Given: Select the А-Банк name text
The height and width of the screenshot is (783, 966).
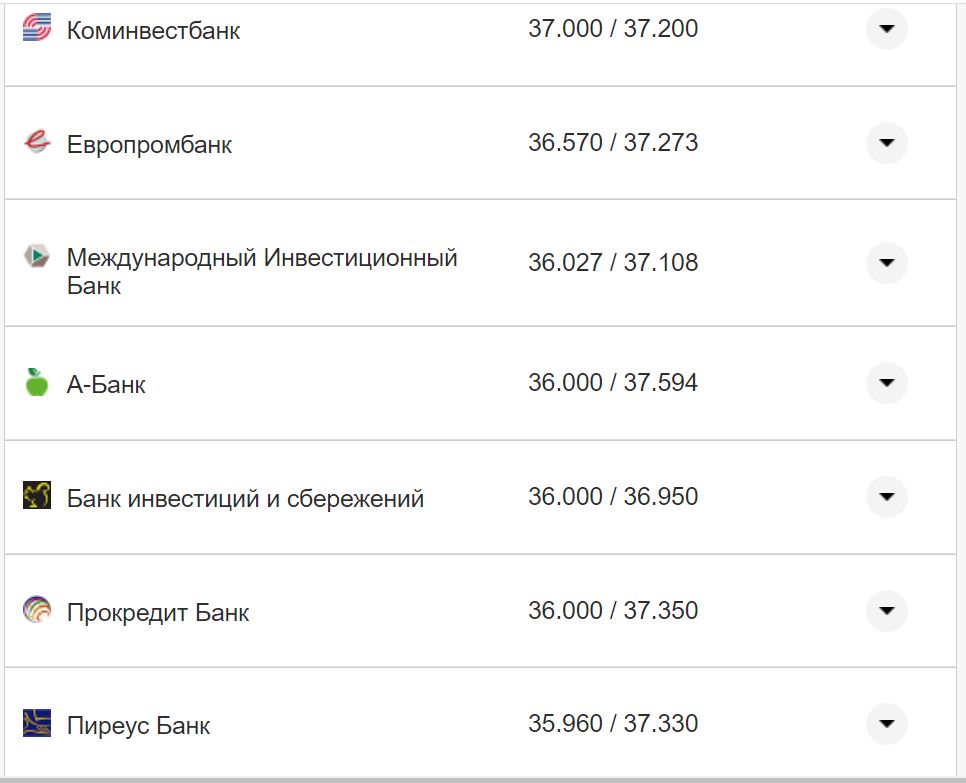Looking at the screenshot, I should click(105, 383).
